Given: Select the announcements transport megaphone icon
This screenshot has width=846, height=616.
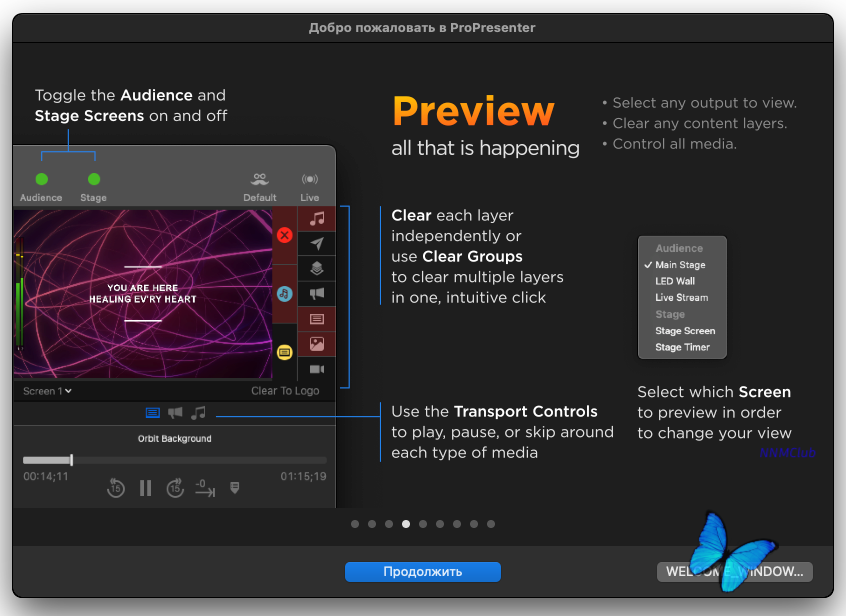Looking at the screenshot, I should coord(175,413).
